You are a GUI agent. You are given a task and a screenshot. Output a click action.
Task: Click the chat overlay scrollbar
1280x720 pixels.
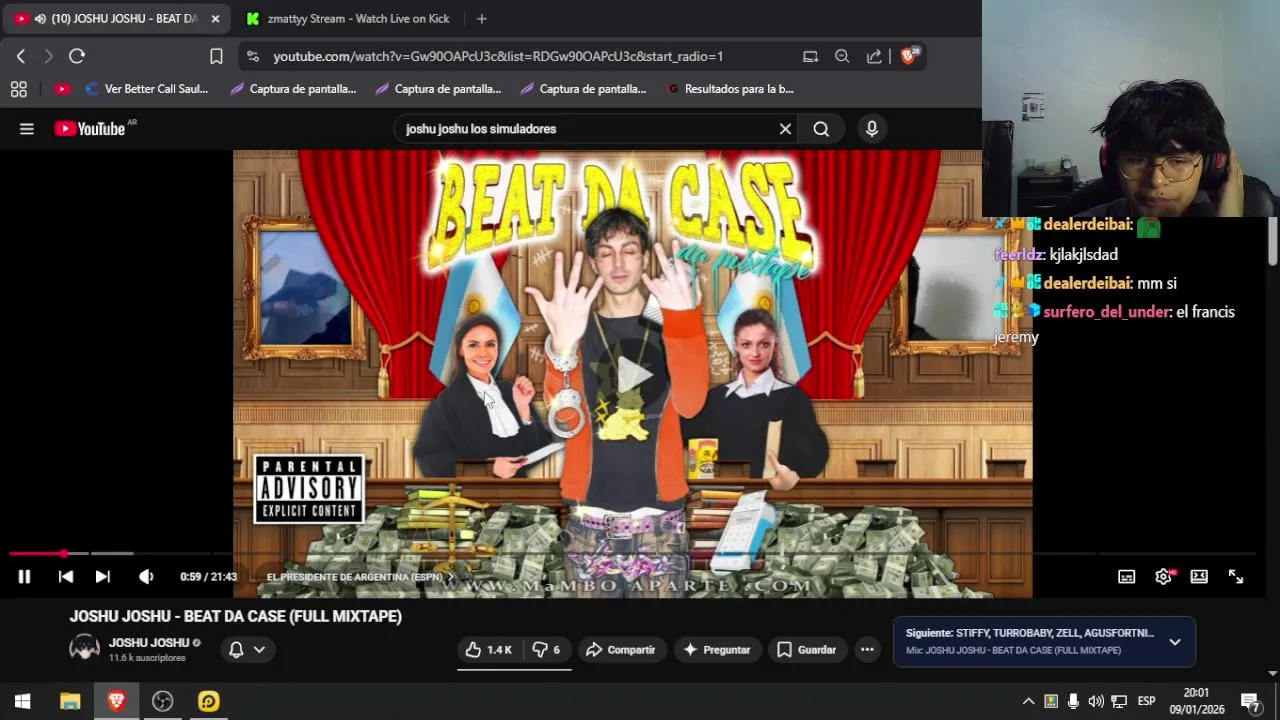(x=1273, y=240)
